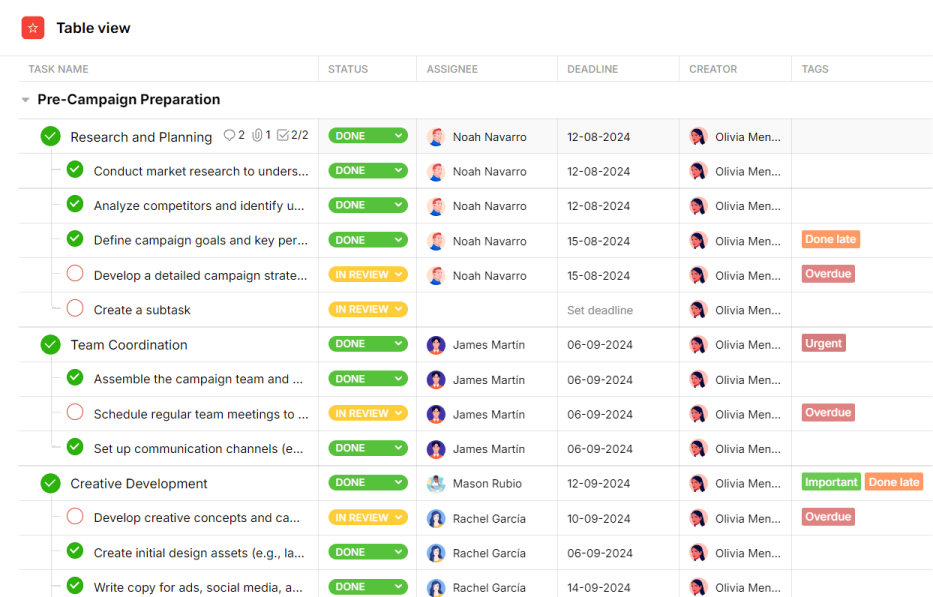This screenshot has height=597, width=933.
Task: Click the Urgent tag on Team Coordination
Action: (x=822, y=344)
